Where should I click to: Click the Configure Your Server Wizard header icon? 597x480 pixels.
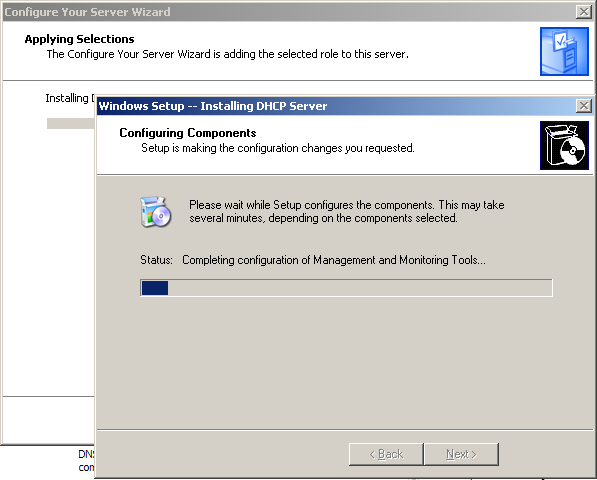(x=564, y=51)
